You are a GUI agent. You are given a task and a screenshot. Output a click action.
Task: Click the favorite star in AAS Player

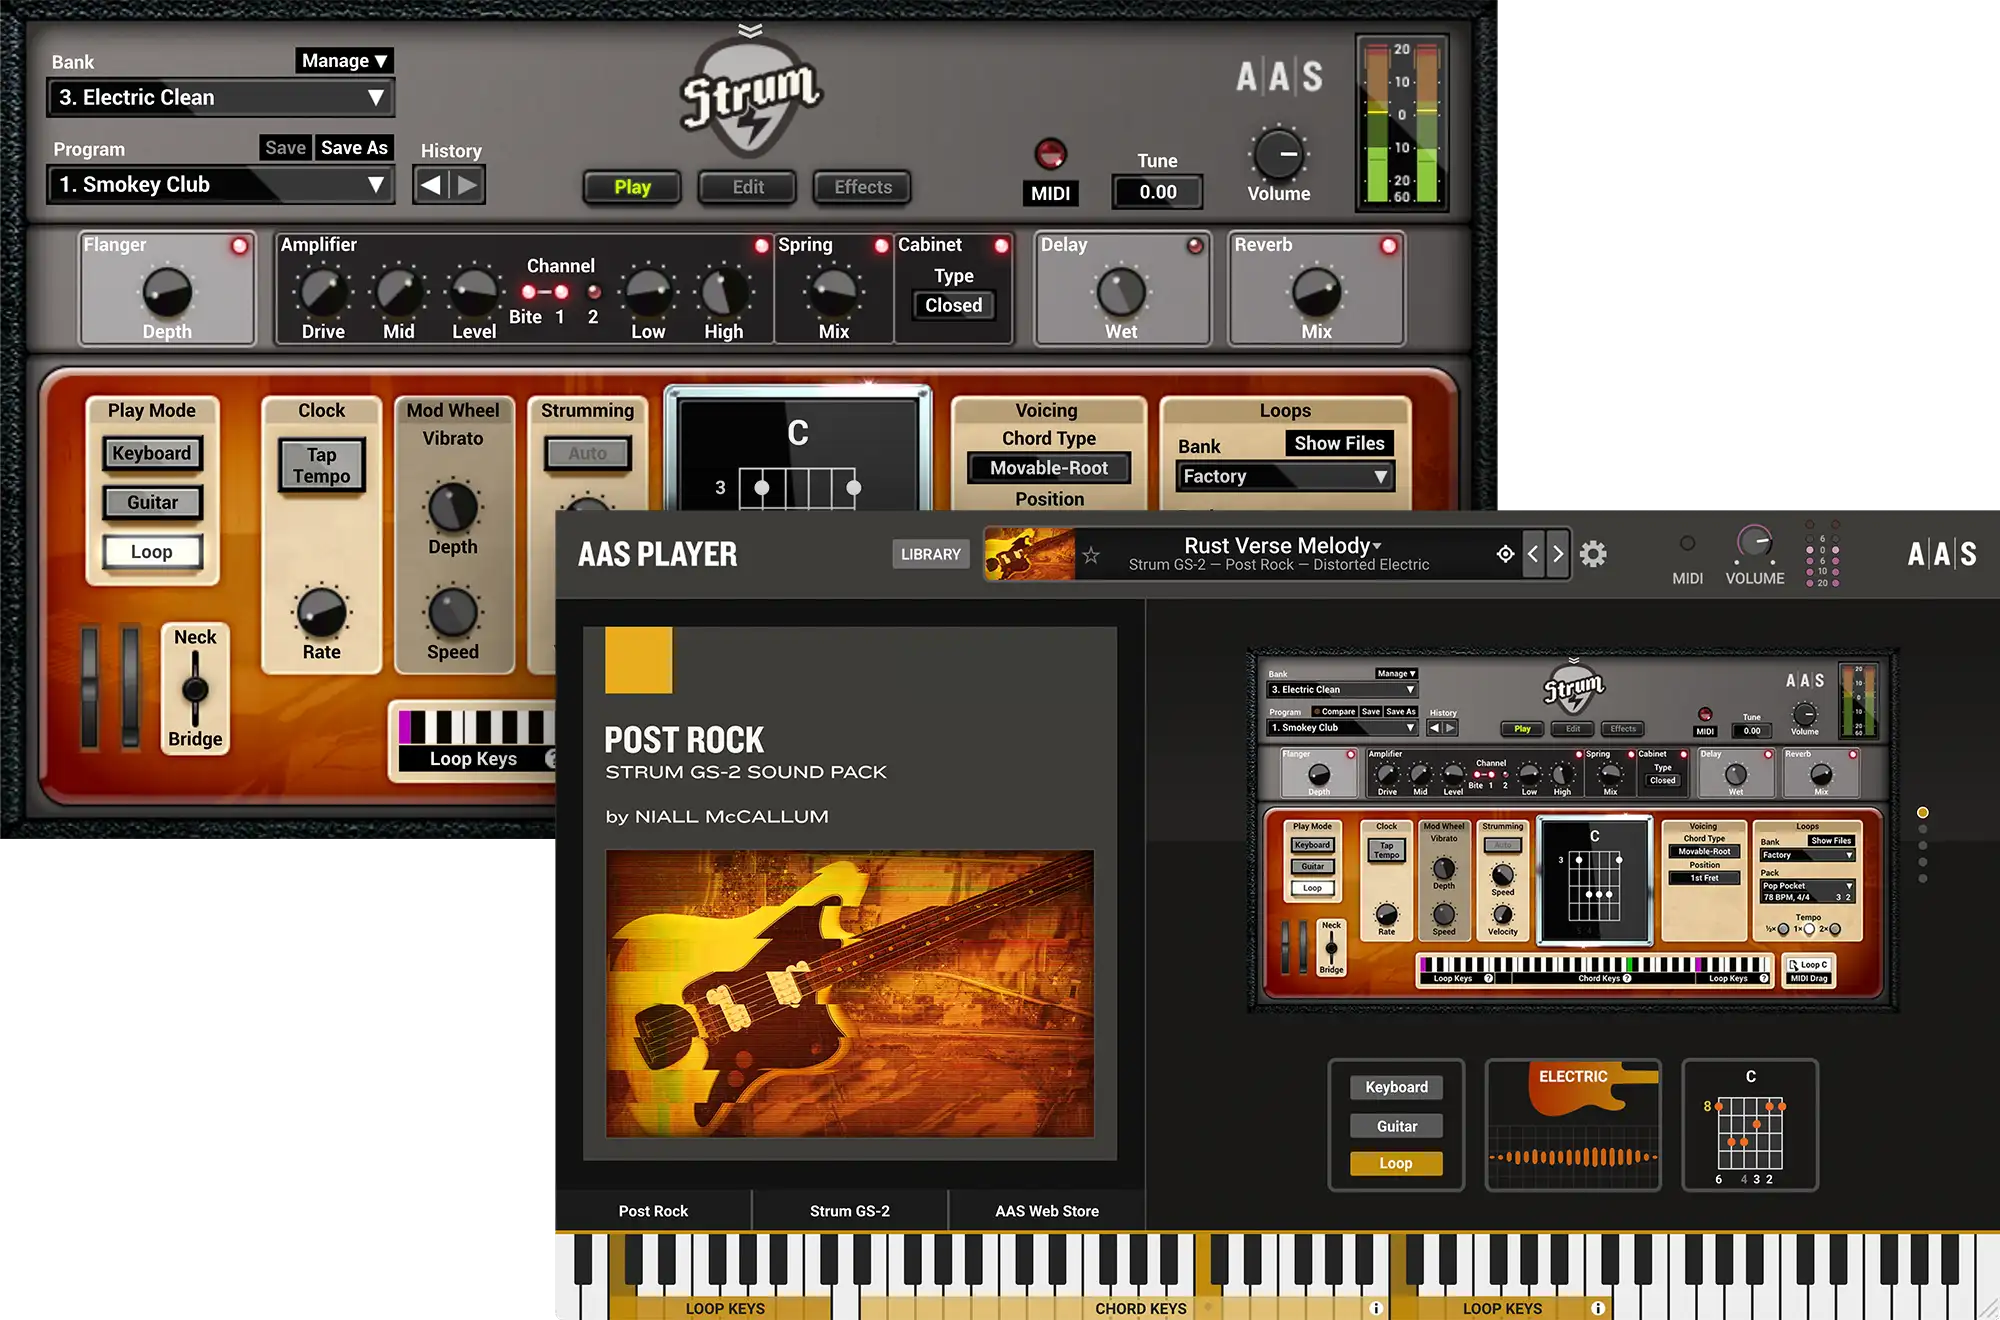1091,555
